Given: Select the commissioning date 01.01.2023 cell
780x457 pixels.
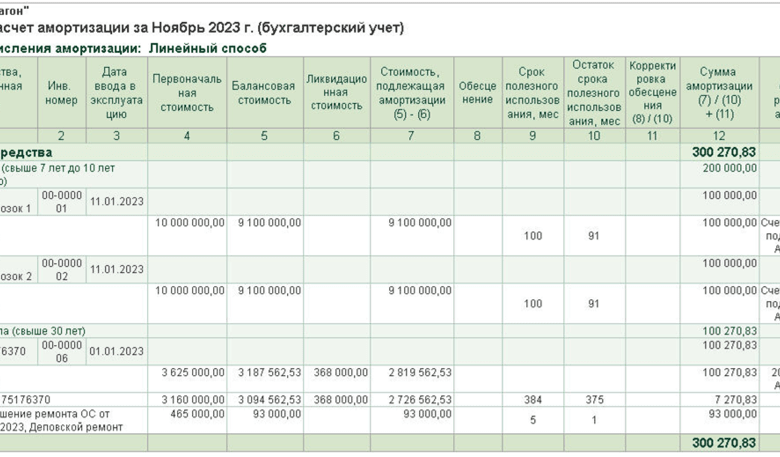Looking at the screenshot, I should [x=117, y=351].
